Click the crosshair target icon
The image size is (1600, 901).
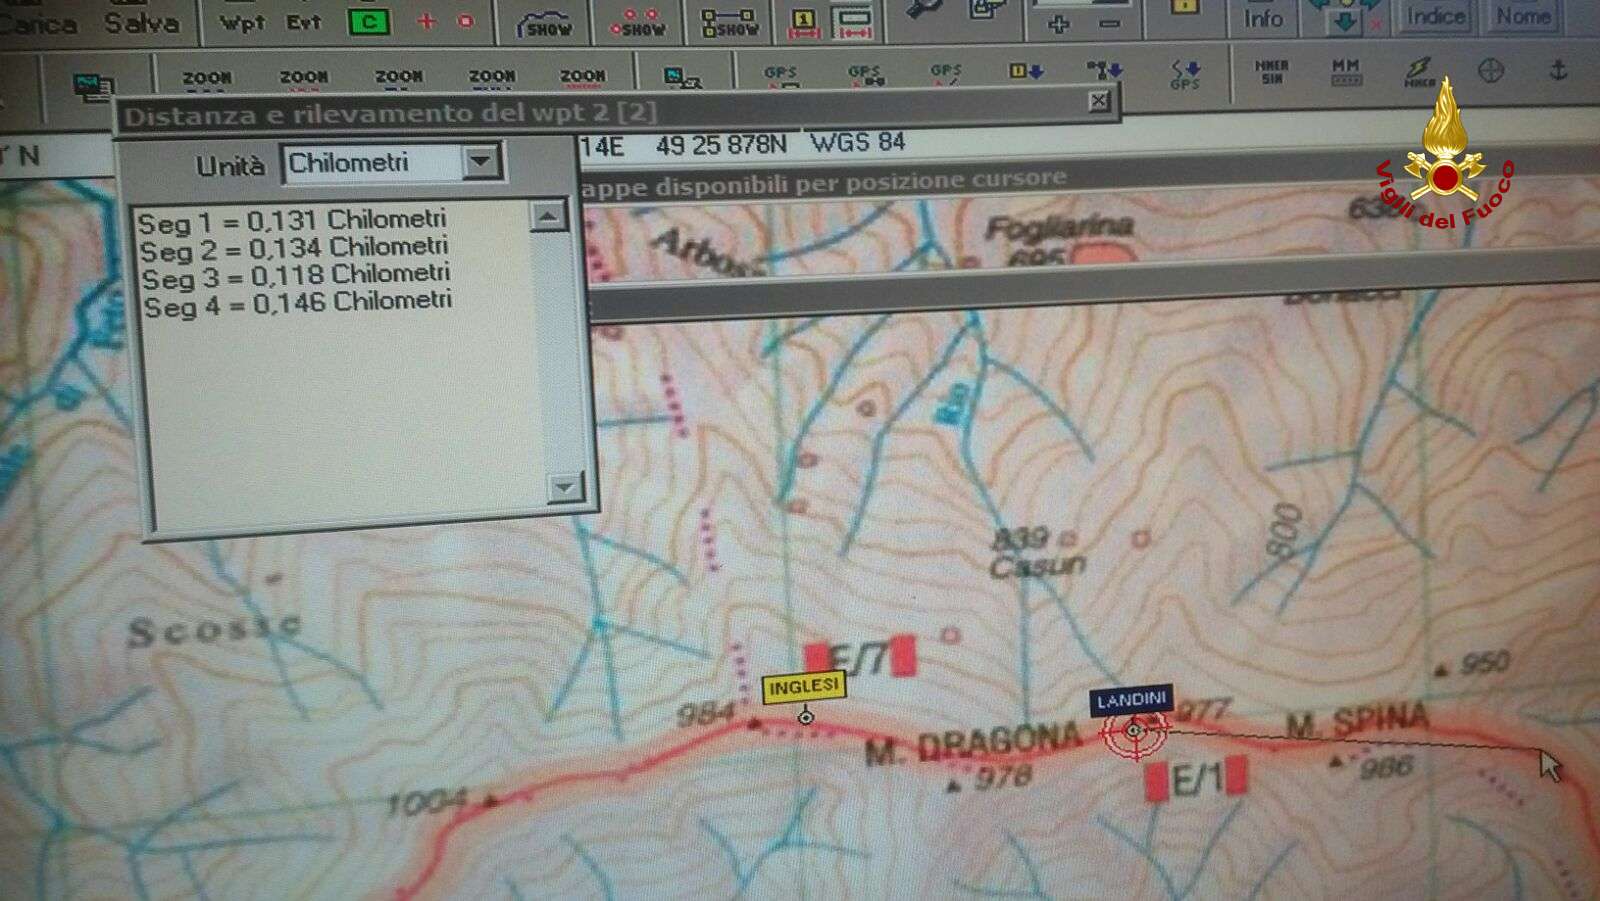click(1491, 71)
